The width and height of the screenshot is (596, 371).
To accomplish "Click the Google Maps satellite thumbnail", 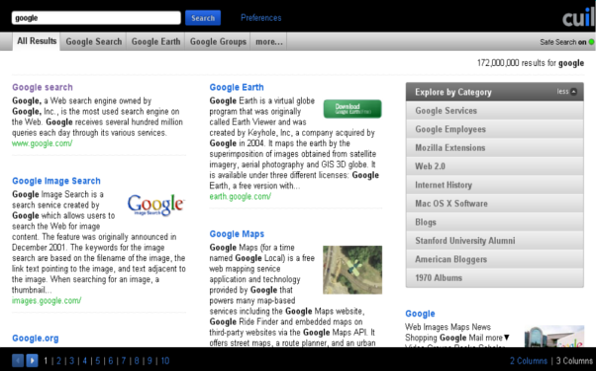I will coord(352,270).
